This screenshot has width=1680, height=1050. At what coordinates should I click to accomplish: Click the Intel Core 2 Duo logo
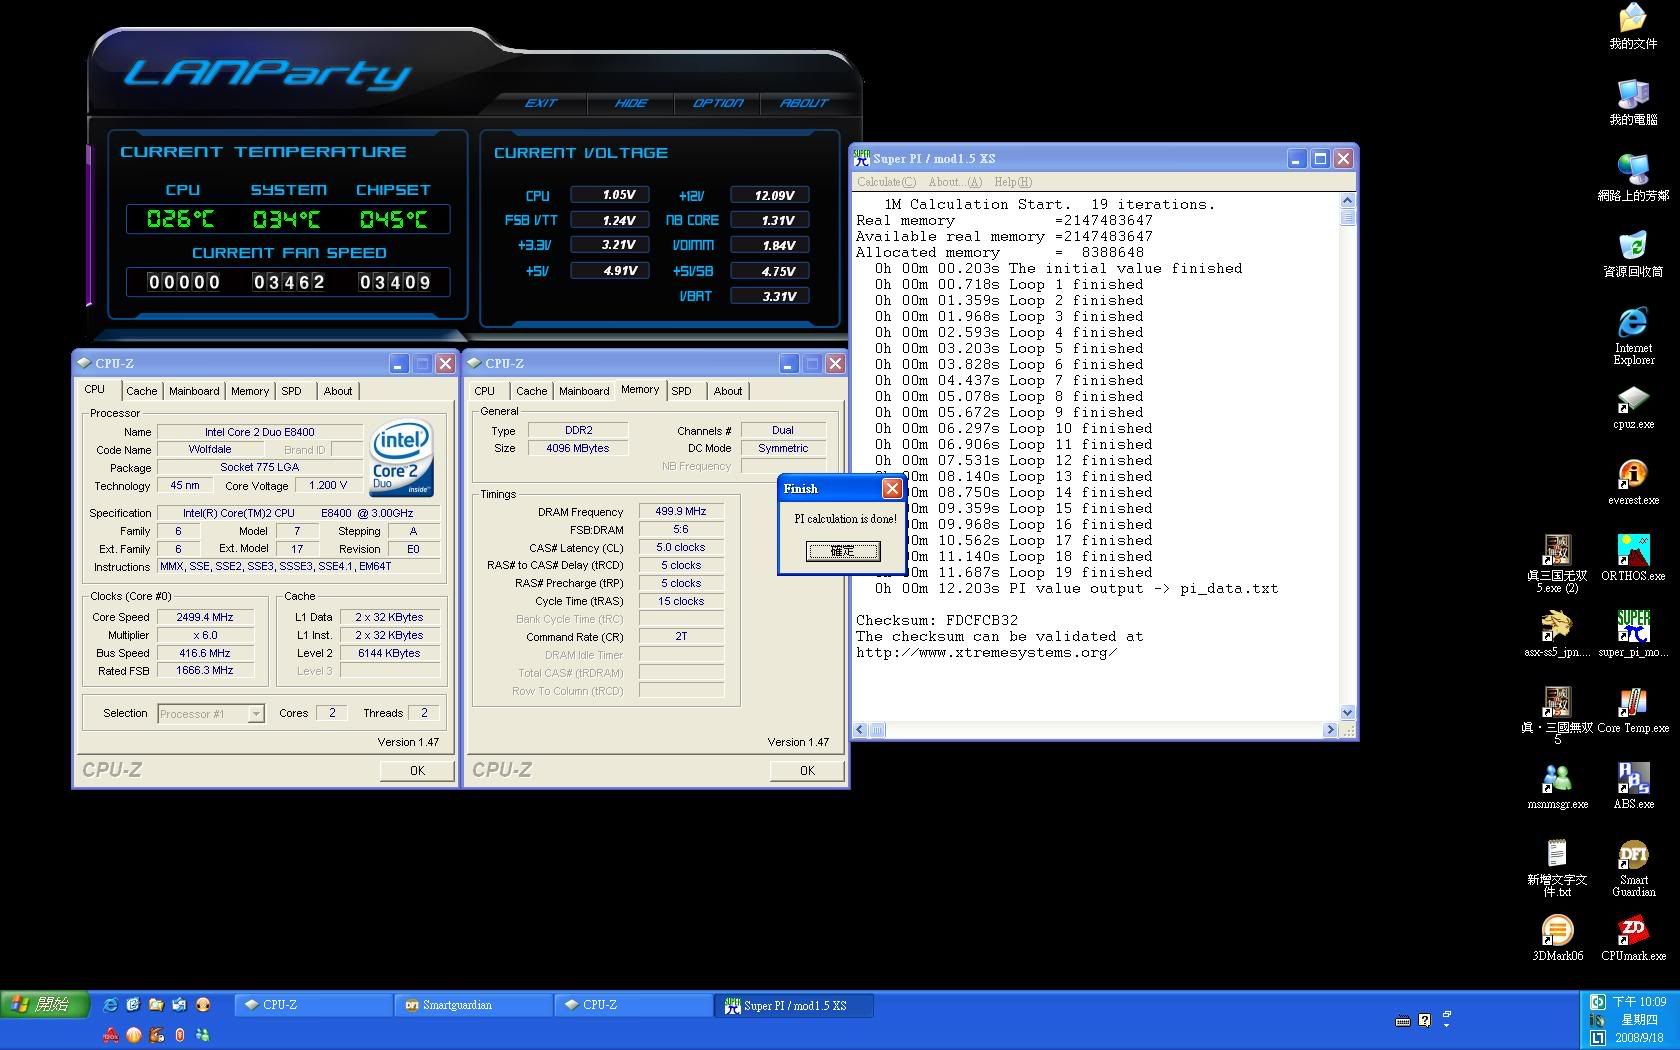[x=402, y=459]
